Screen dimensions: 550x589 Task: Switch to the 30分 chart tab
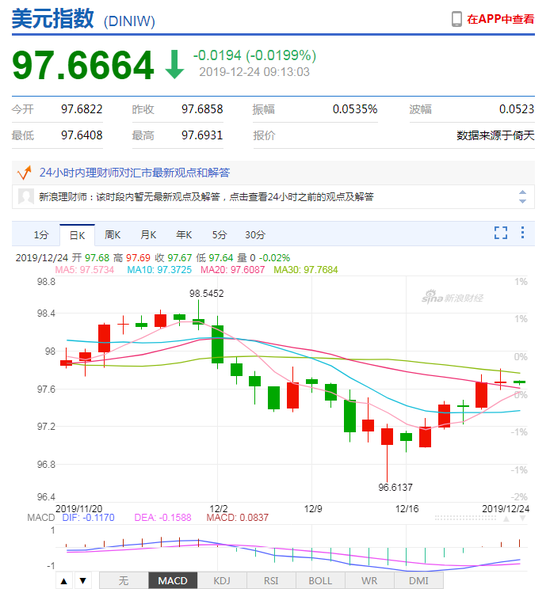pyautogui.click(x=255, y=235)
